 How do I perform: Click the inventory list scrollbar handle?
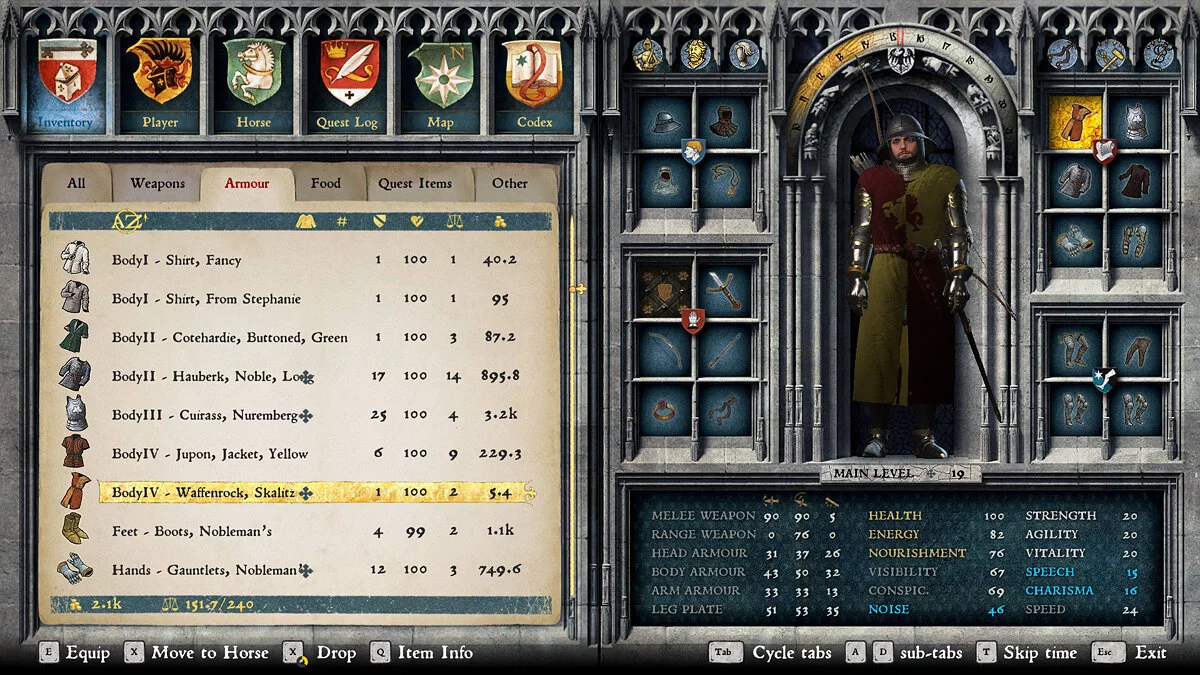coord(577,289)
